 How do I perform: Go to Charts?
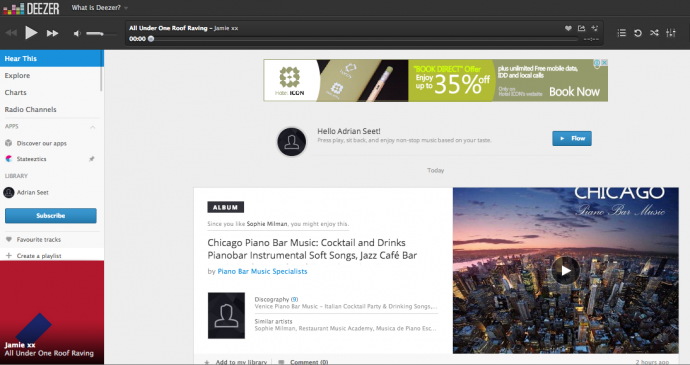(x=15, y=92)
